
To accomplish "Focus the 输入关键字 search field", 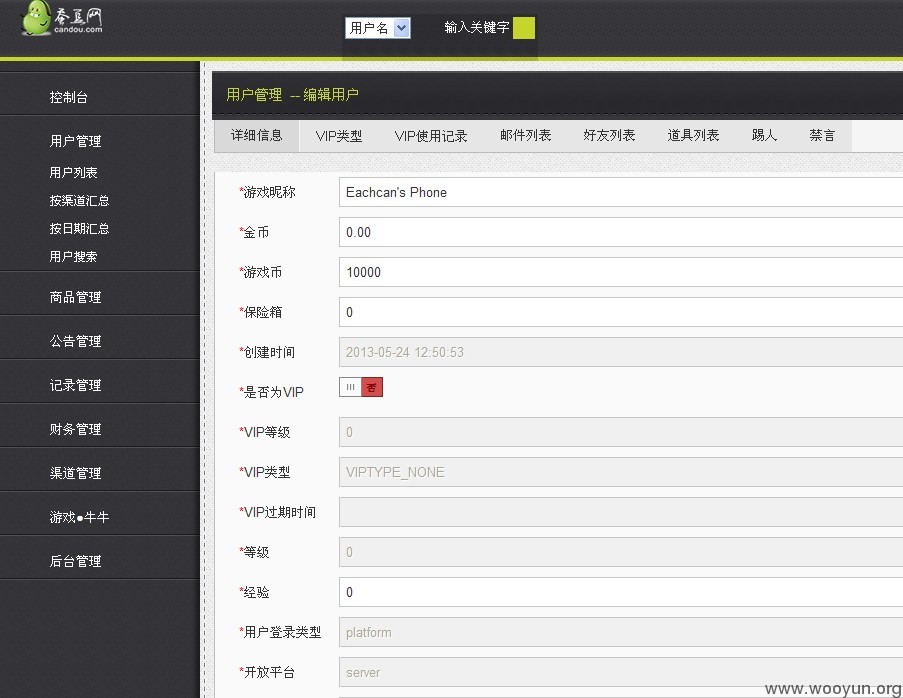I will 476,28.
